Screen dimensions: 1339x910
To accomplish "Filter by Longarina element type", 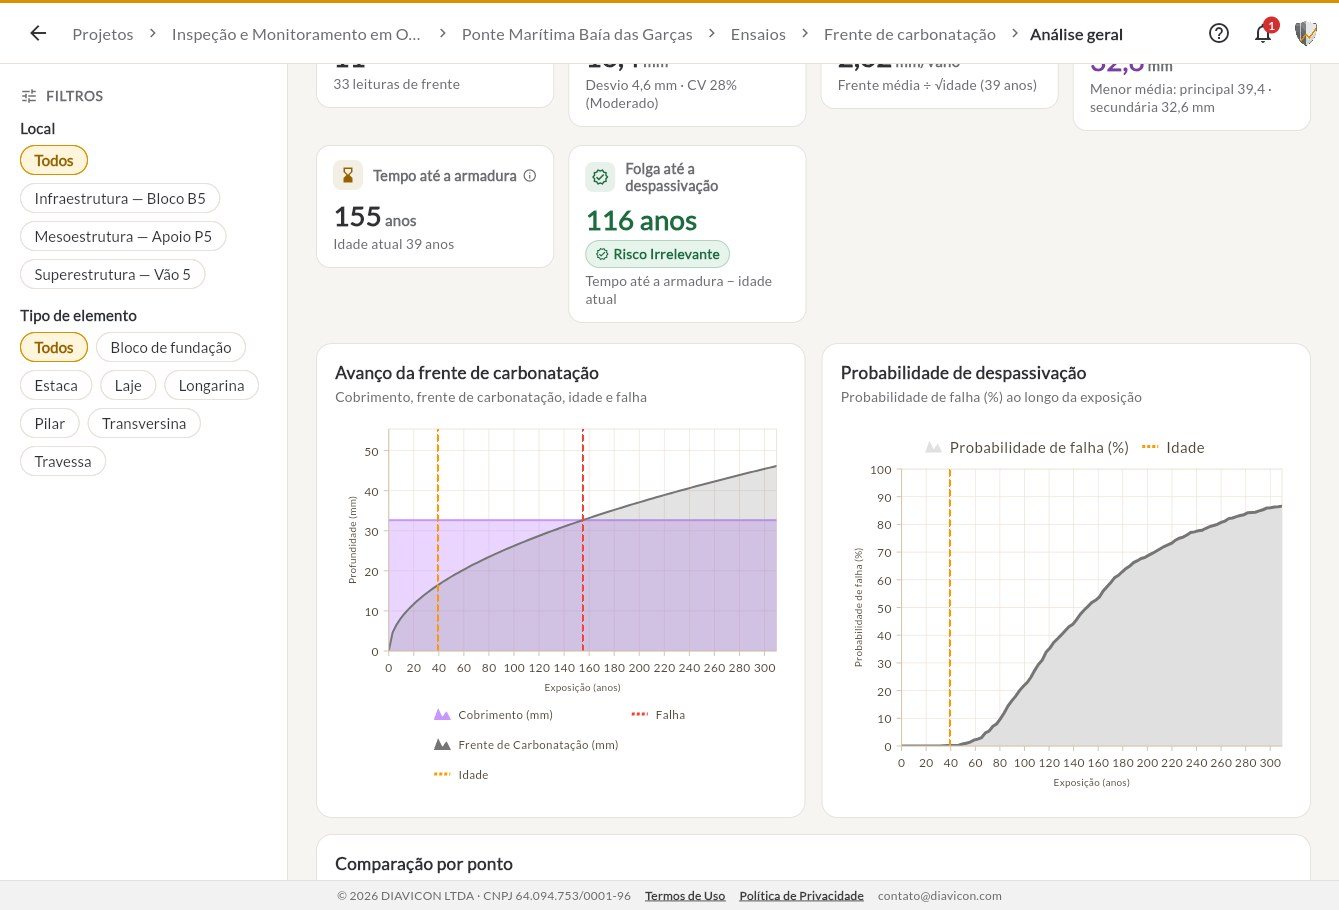I will (211, 385).
